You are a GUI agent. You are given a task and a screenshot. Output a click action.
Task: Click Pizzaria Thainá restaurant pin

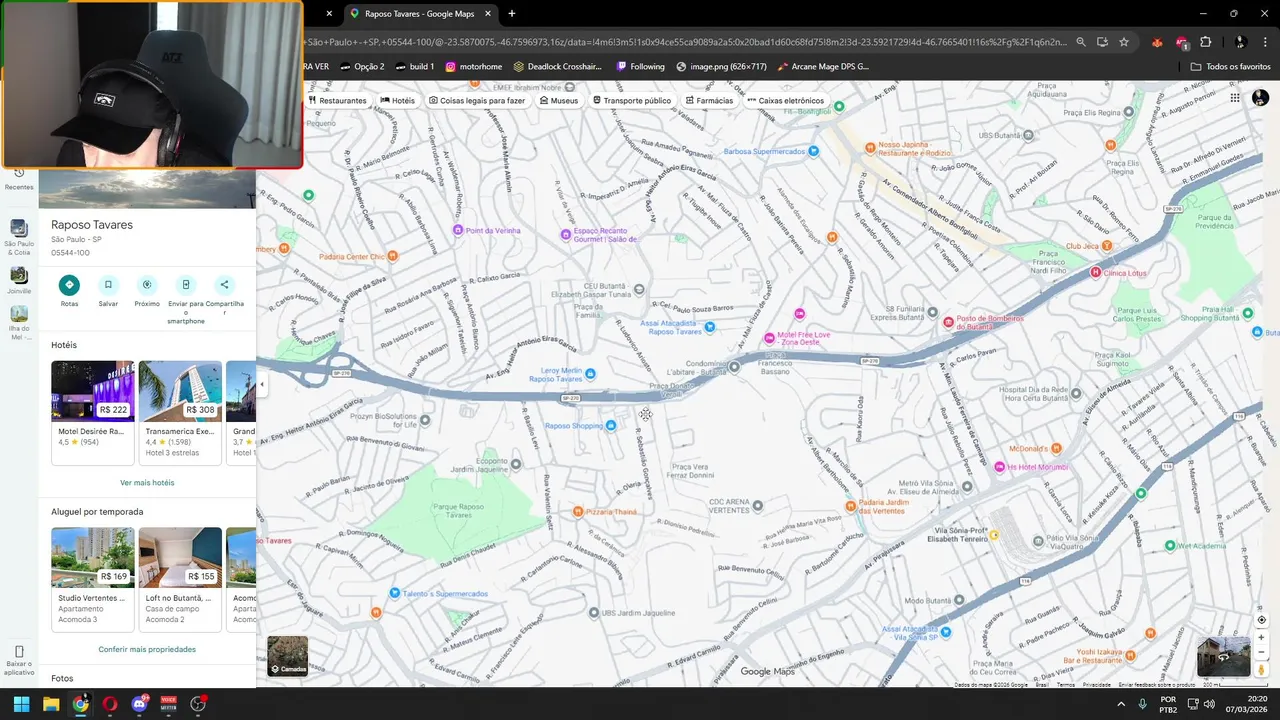click(x=578, y=512)
